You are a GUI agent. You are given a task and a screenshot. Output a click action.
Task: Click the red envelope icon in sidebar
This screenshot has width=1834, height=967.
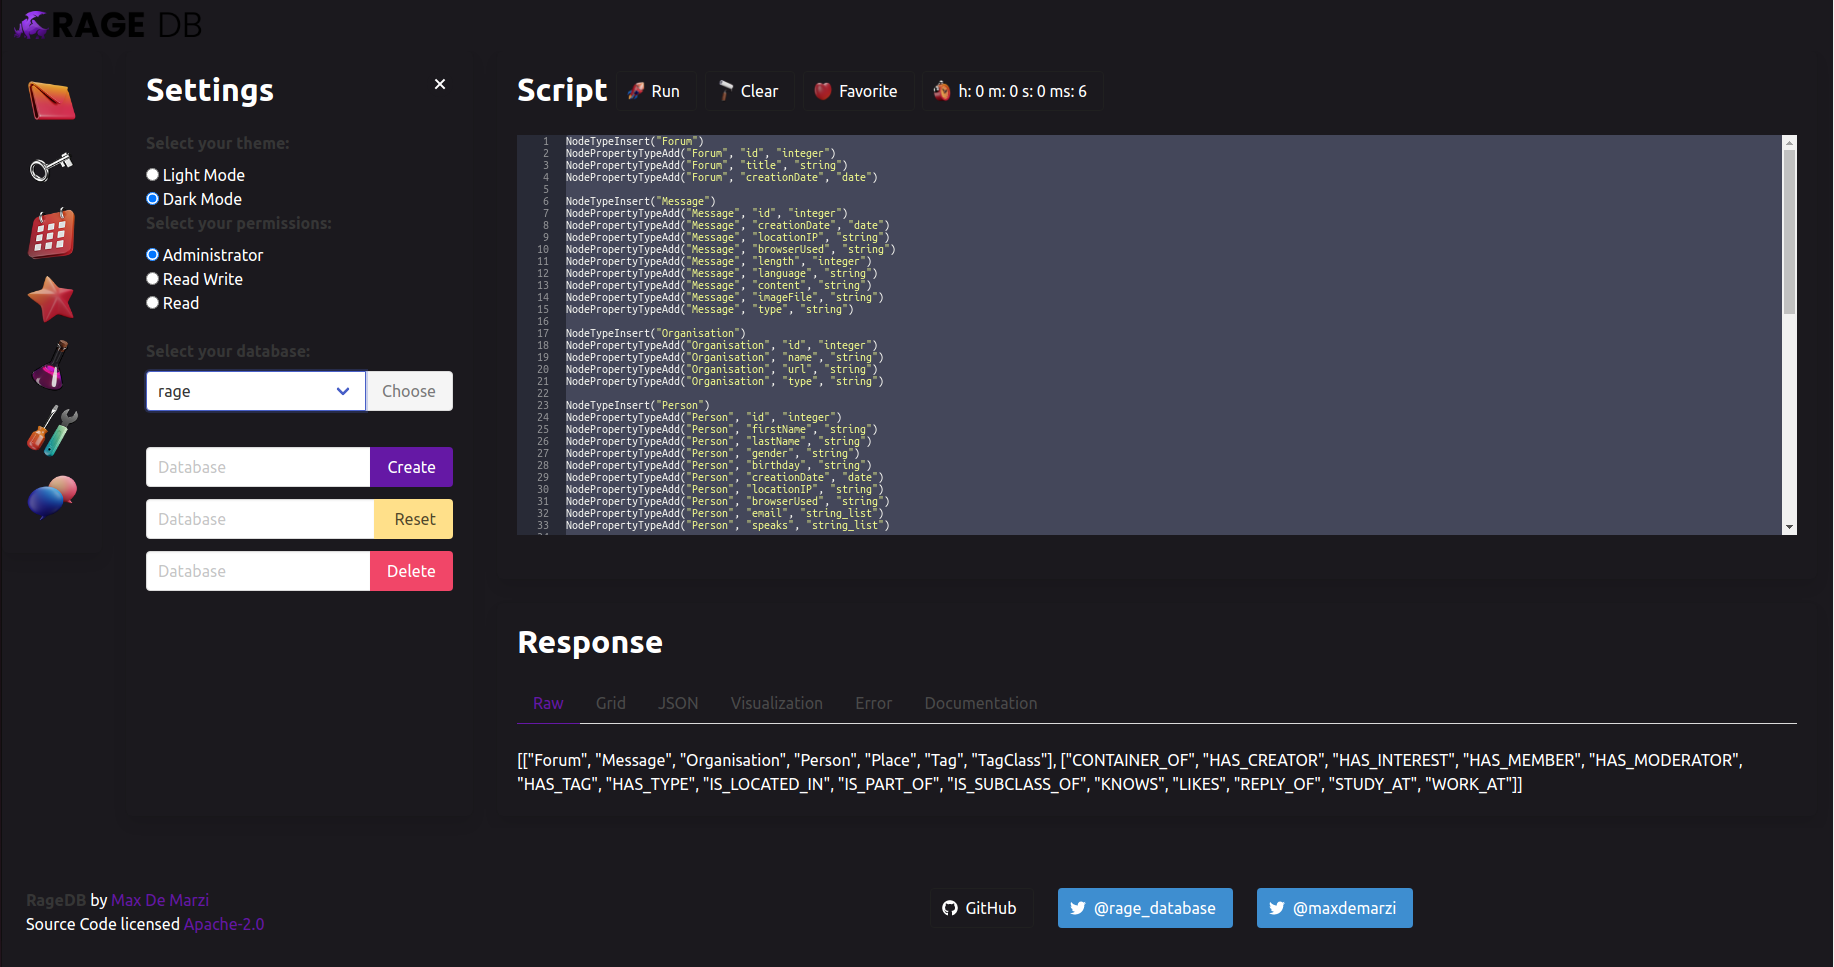[51, 101]
